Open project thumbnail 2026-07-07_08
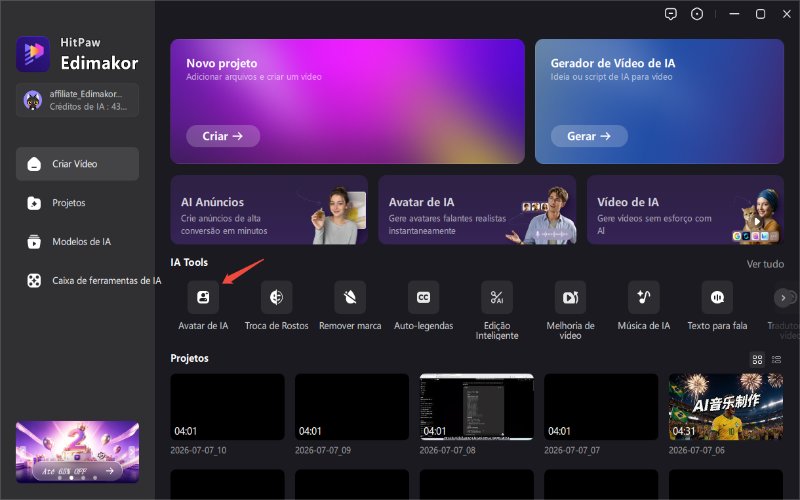The height and width of the screenshot is (500, 800). [x=477, y=407]
